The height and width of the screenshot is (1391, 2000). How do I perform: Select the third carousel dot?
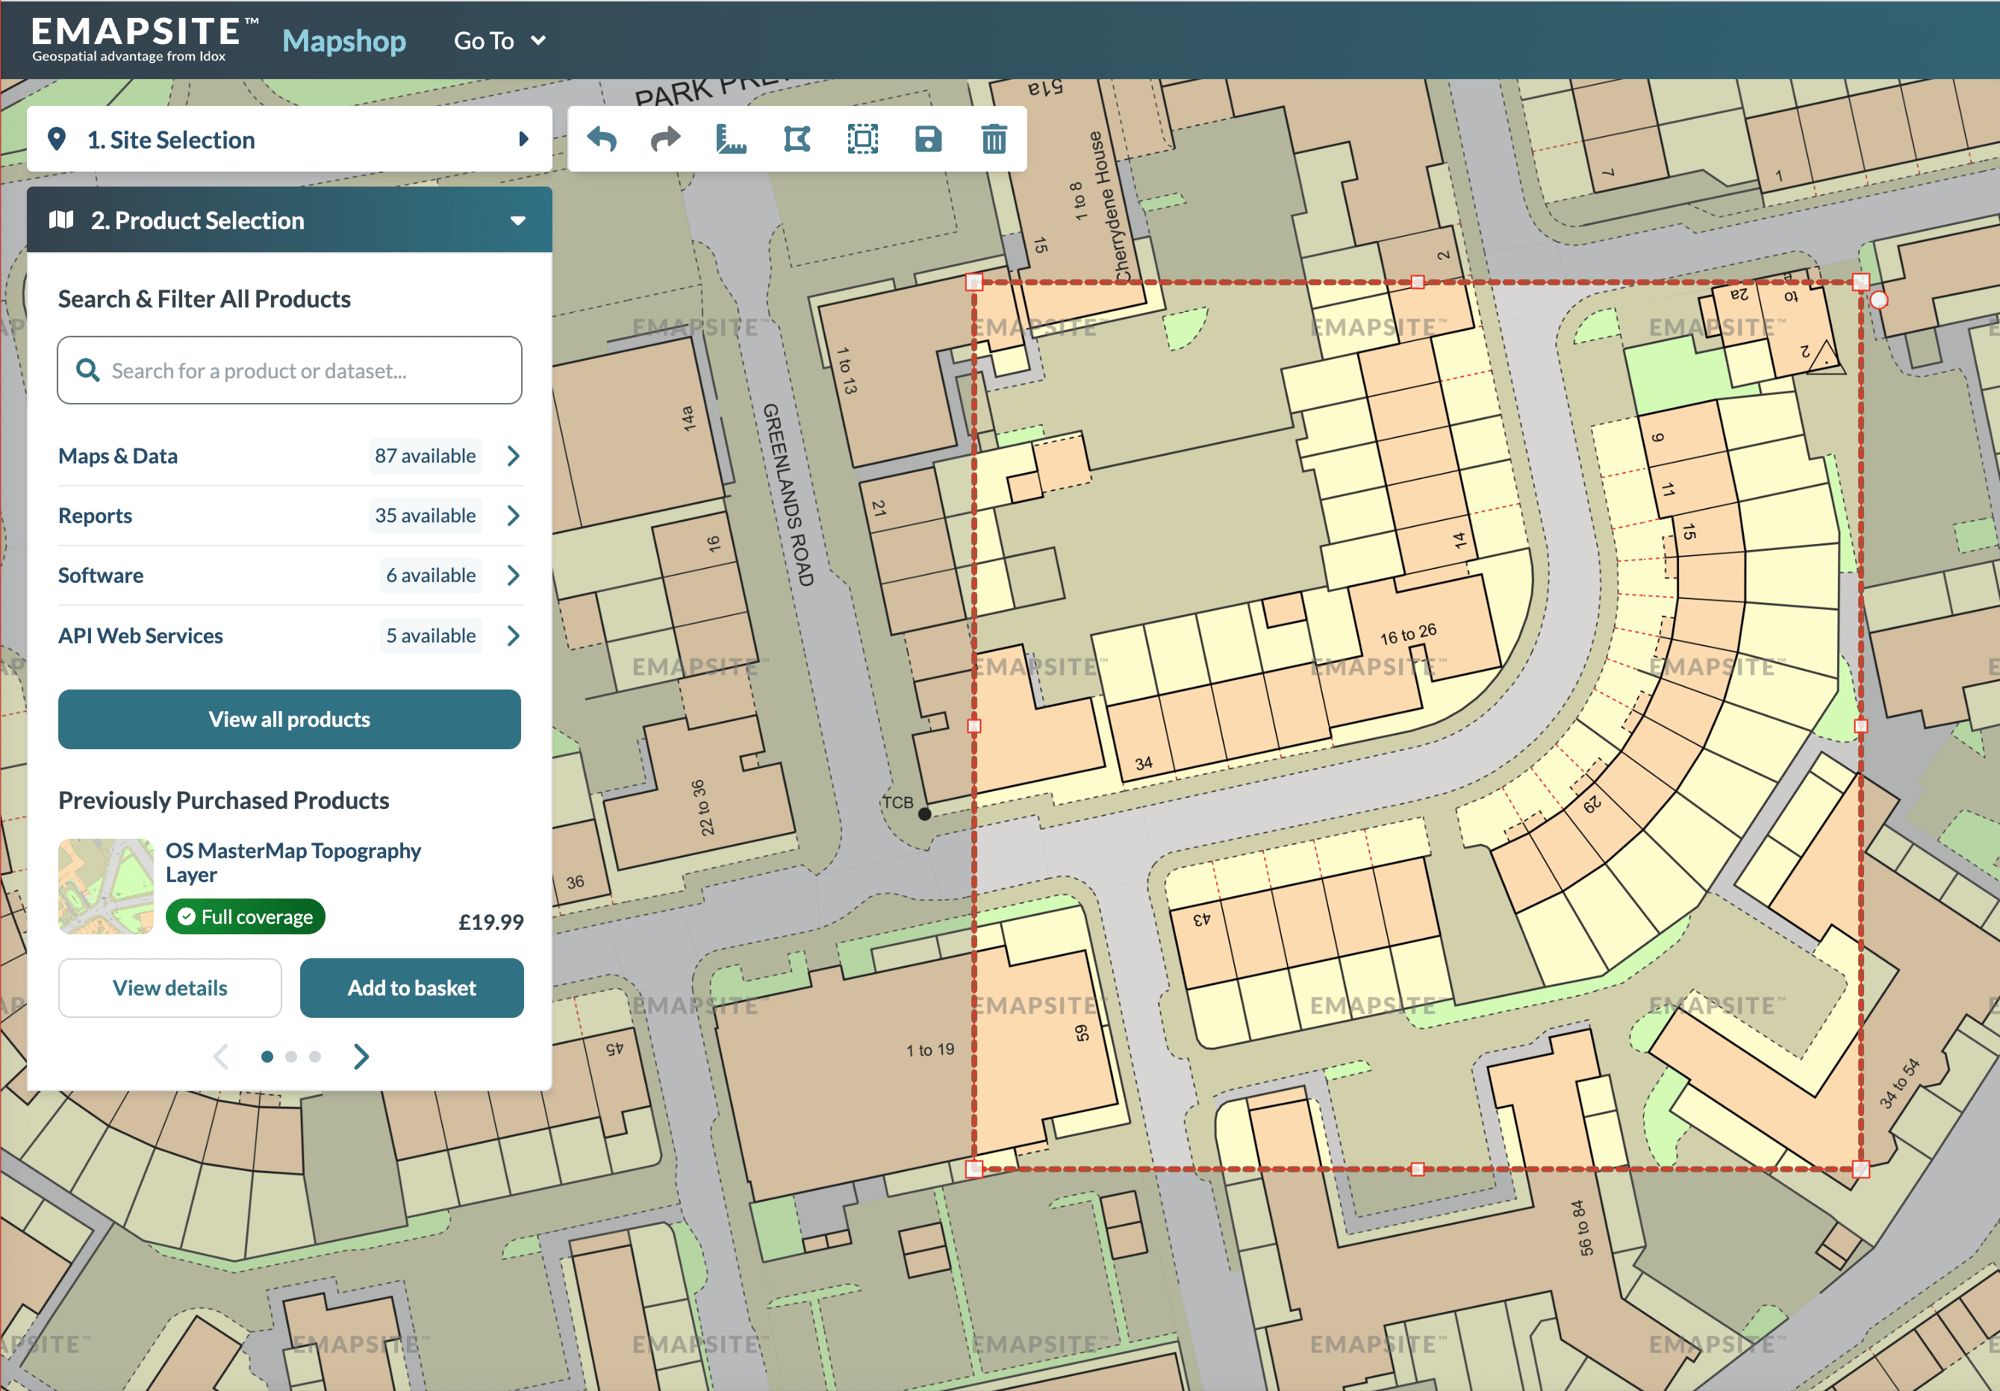[x=315, y=1056]
